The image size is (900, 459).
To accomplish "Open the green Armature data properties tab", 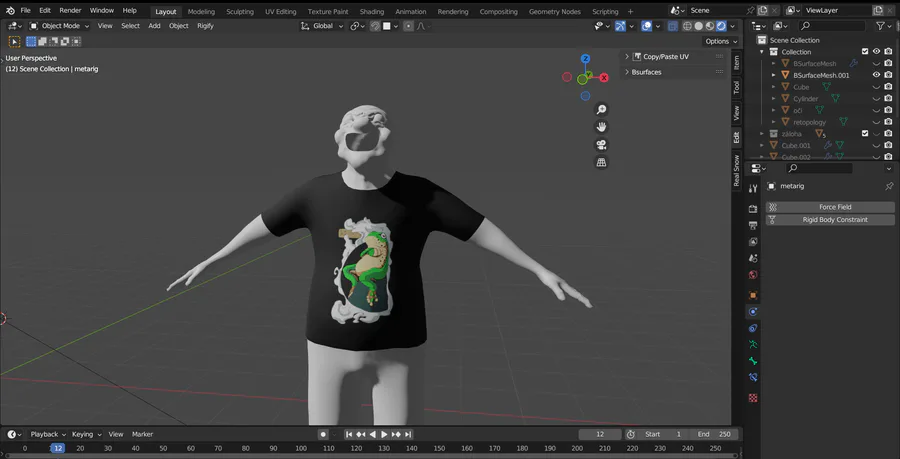I will 753,345.
